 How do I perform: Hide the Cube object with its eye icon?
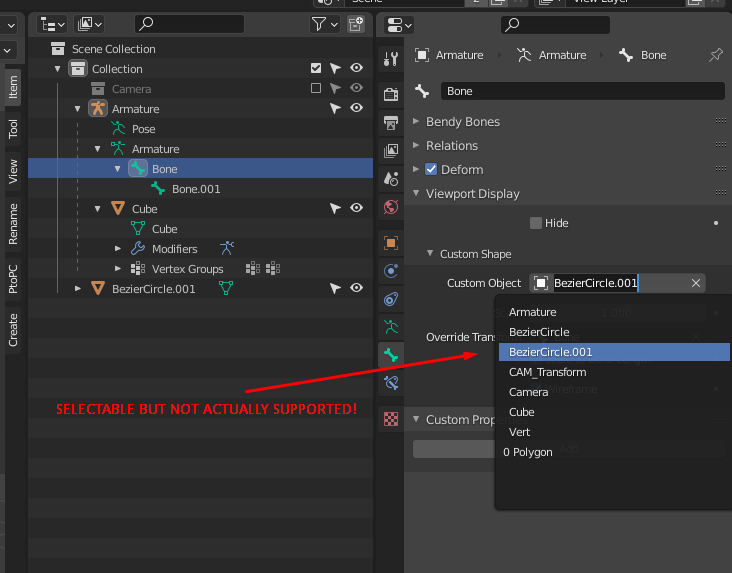pos(356,208)
